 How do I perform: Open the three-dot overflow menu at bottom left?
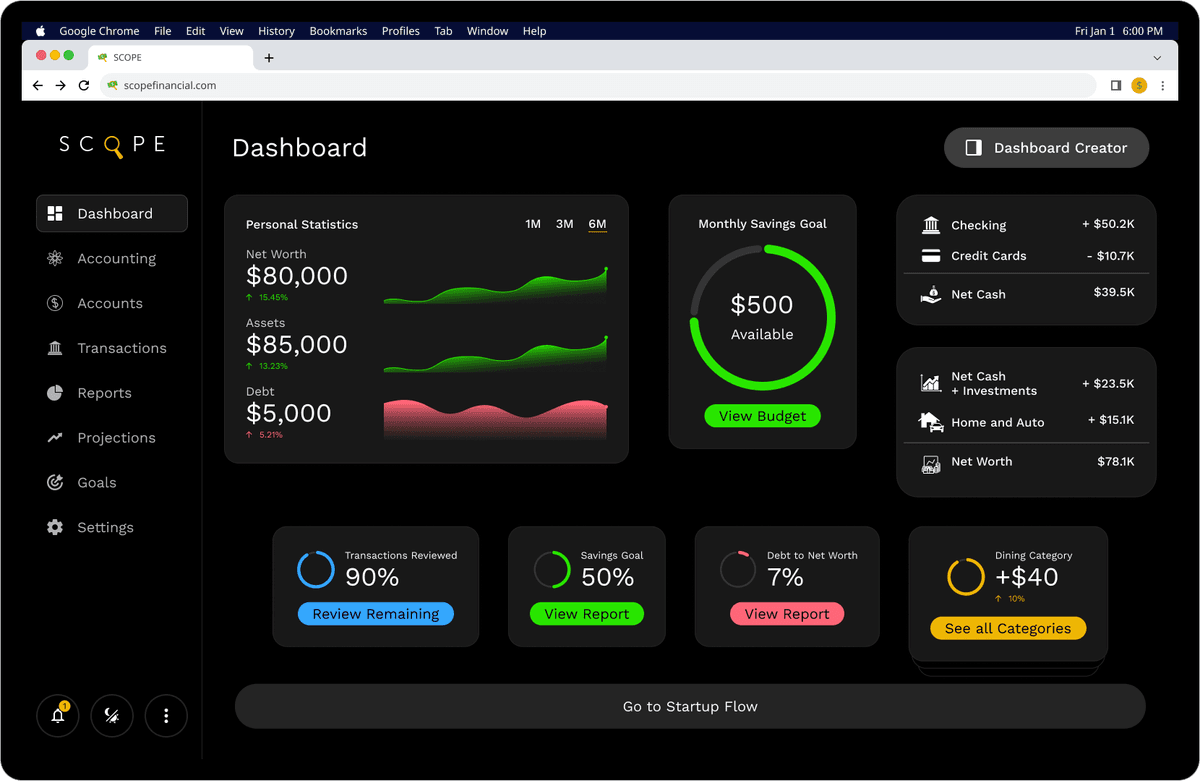(x=165, y=716)
